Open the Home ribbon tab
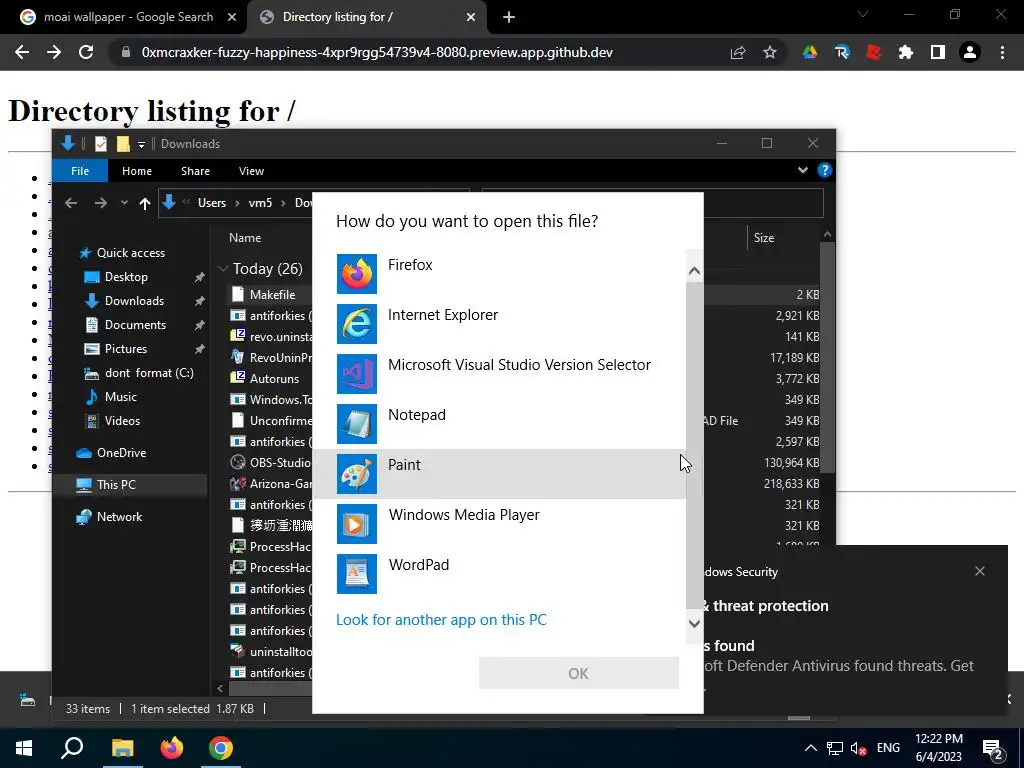Screen dimensions: 1024x768 (x=136, y=171)
